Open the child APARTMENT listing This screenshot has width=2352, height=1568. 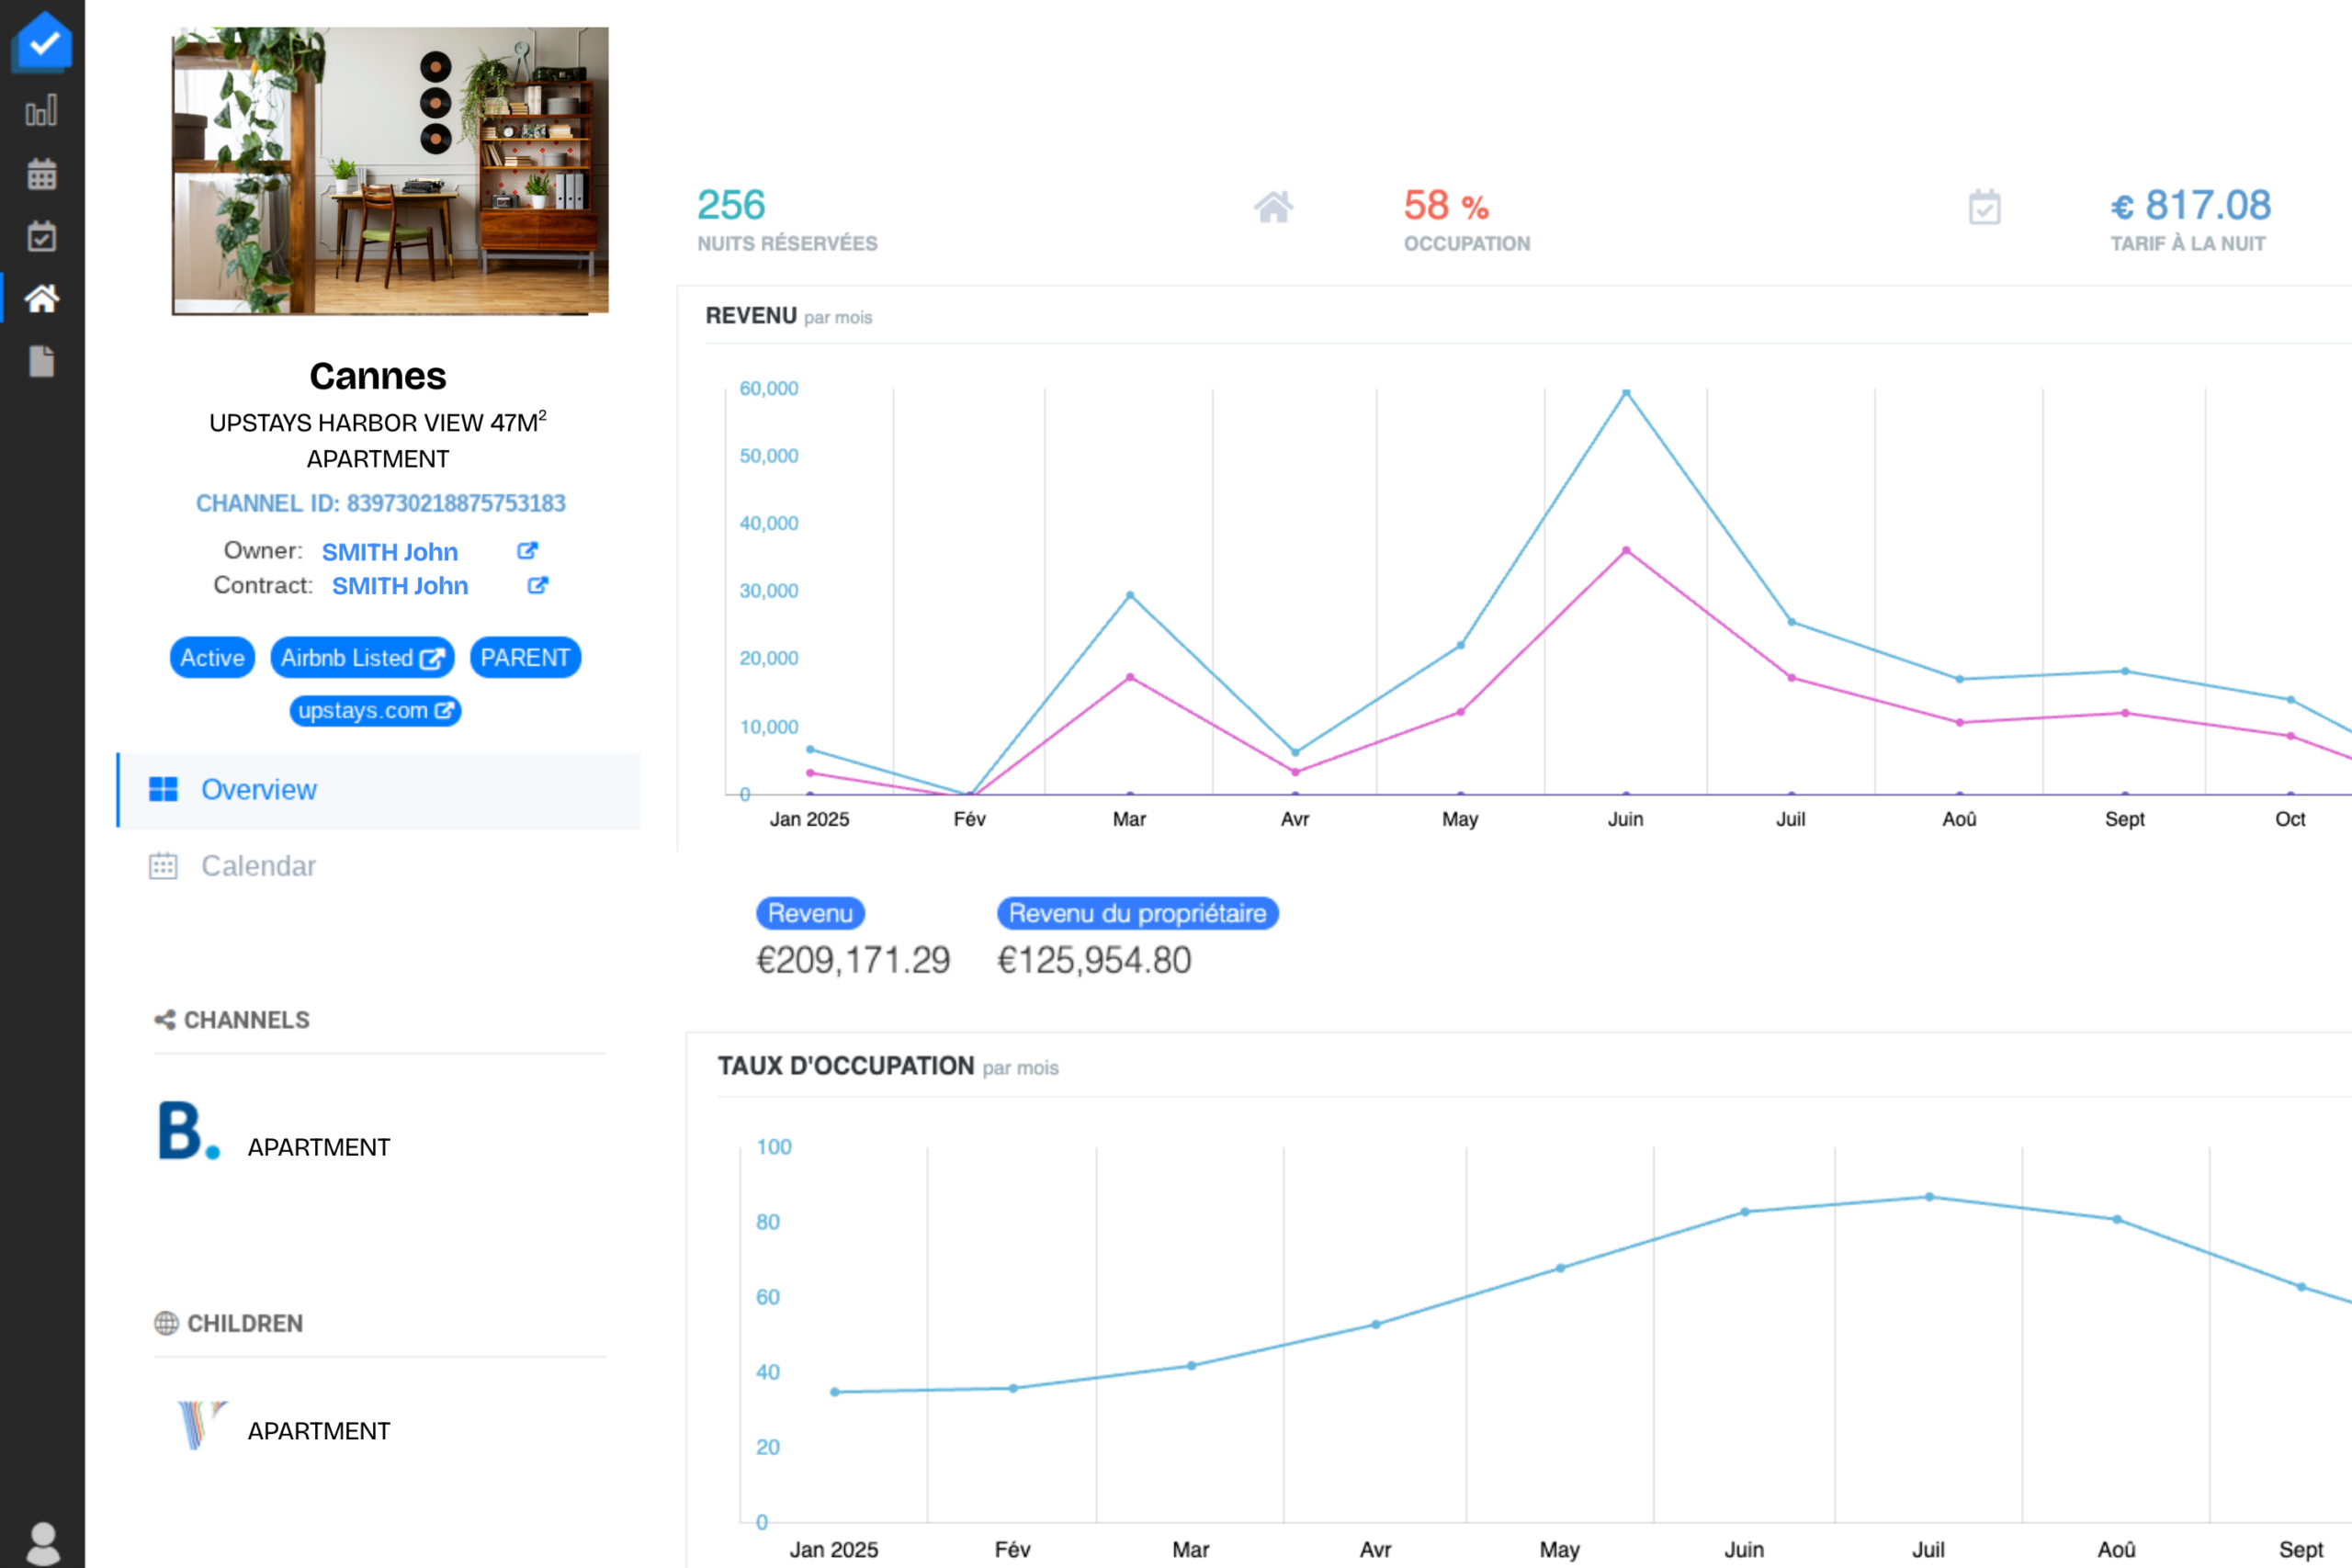[x=318, y=1431]
